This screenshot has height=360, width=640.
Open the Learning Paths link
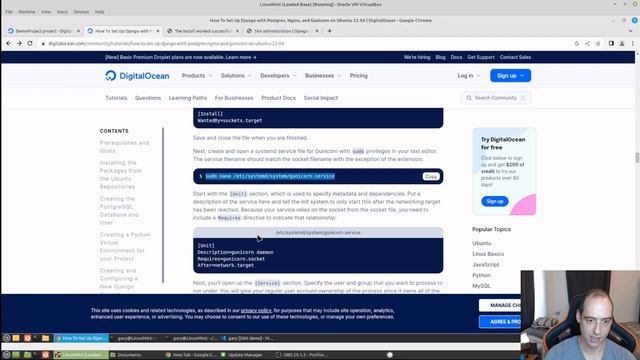tap(188, 98)
